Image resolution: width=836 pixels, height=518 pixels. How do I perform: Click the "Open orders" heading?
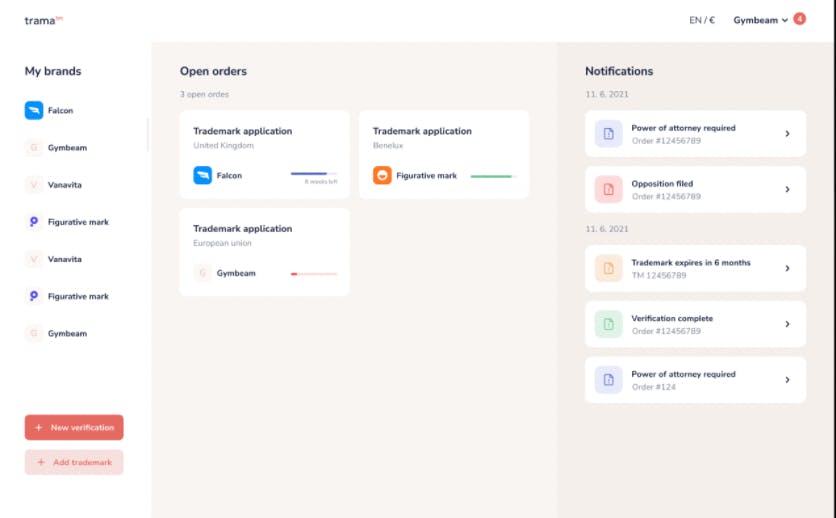coord(213,71)
